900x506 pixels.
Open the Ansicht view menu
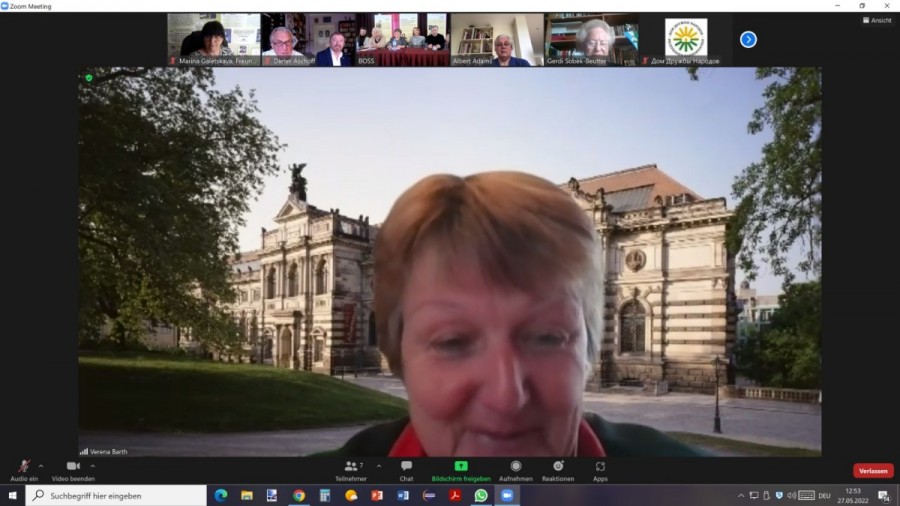(876, 20)
